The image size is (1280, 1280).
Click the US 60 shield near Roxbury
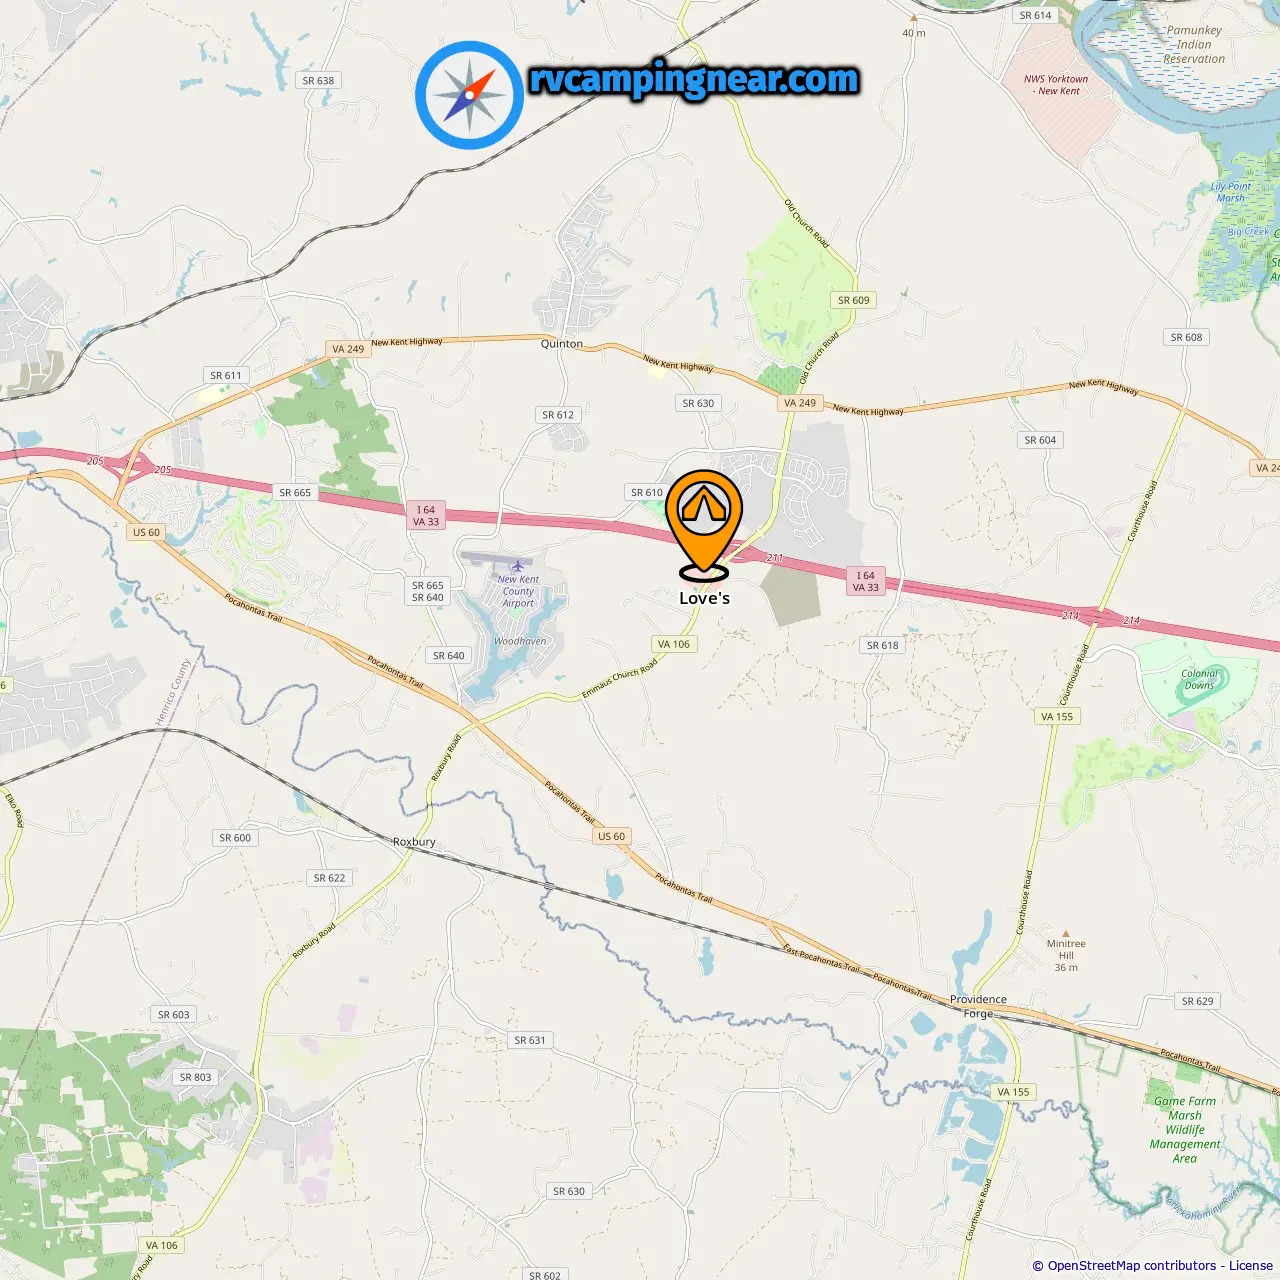click(x=611, y=836)
